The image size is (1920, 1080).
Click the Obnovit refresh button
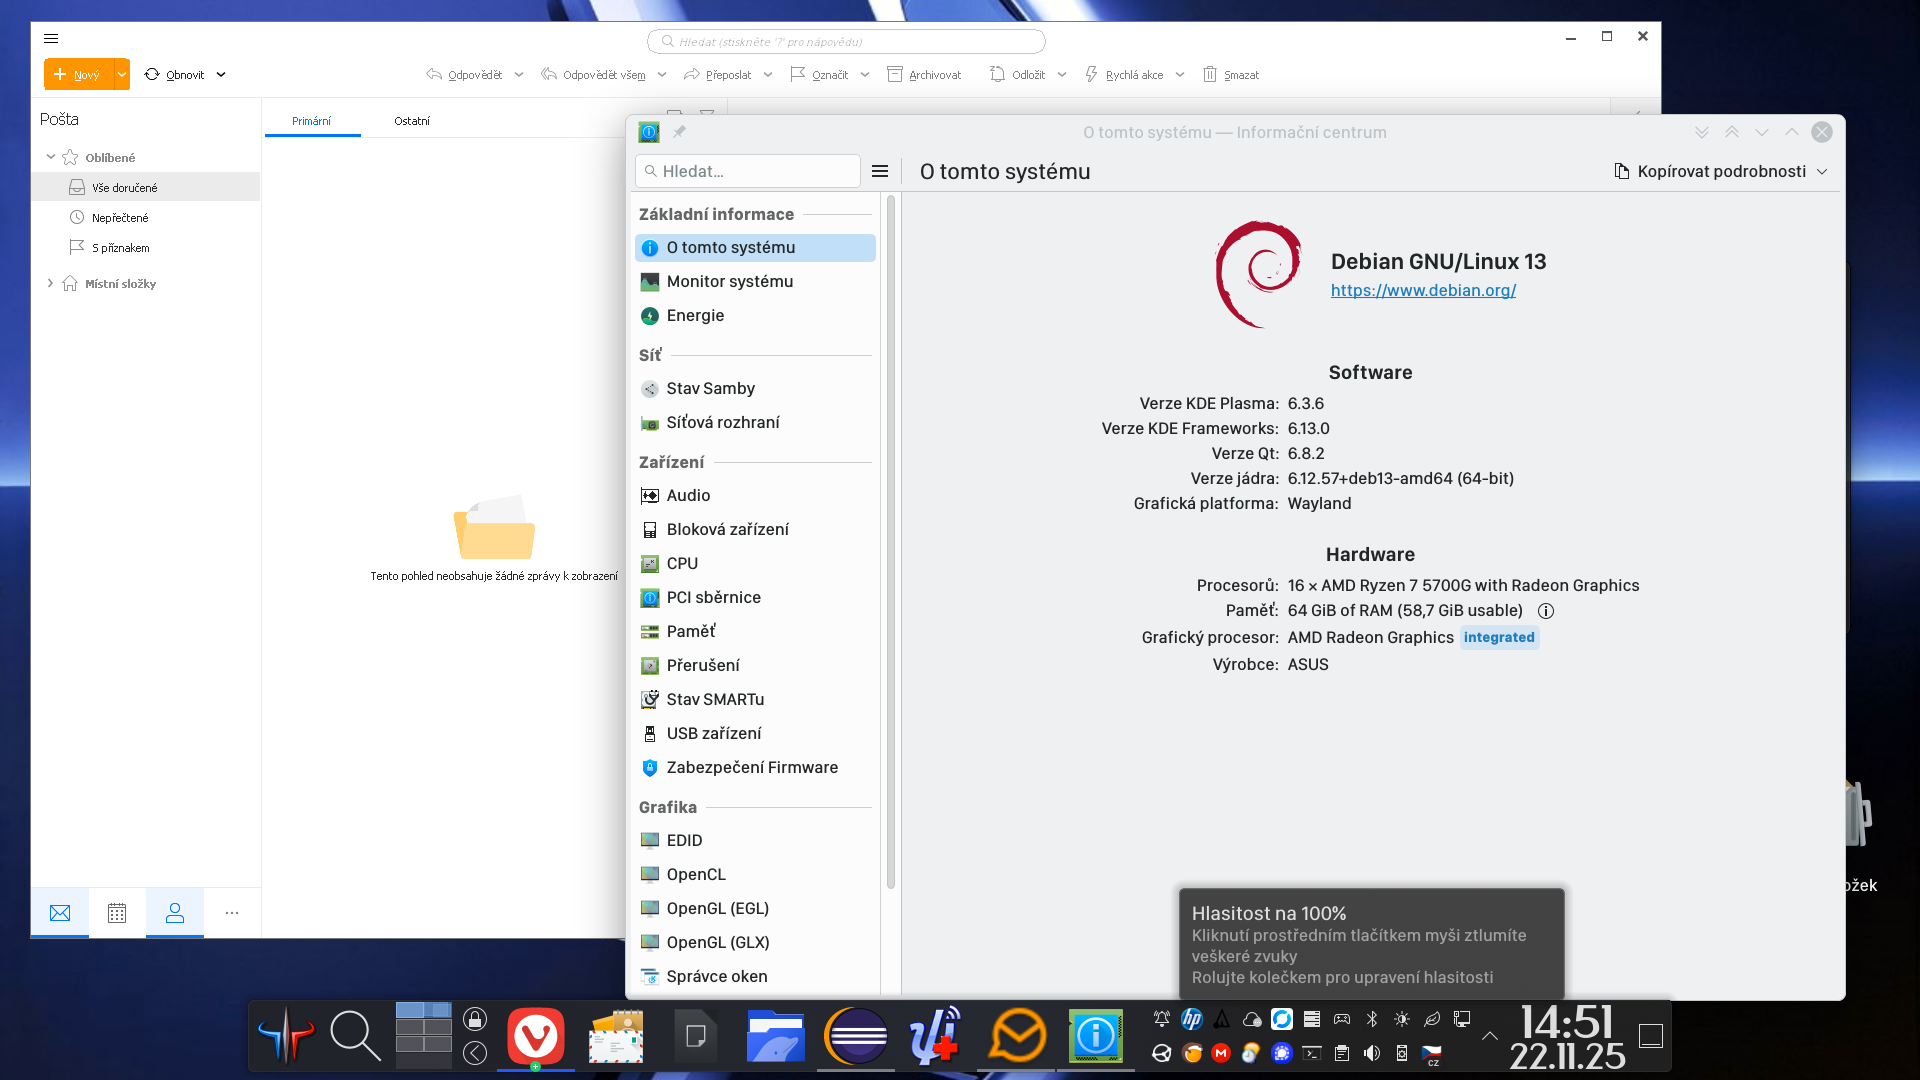[174, 74]
